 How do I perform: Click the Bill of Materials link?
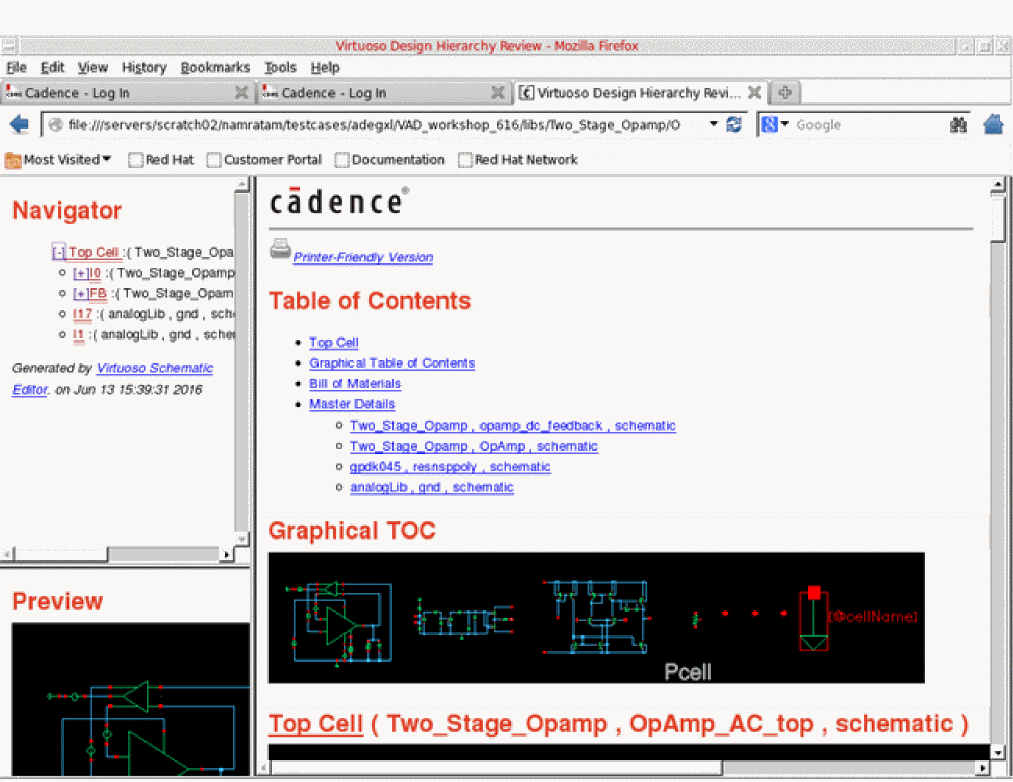pos(355,384)
